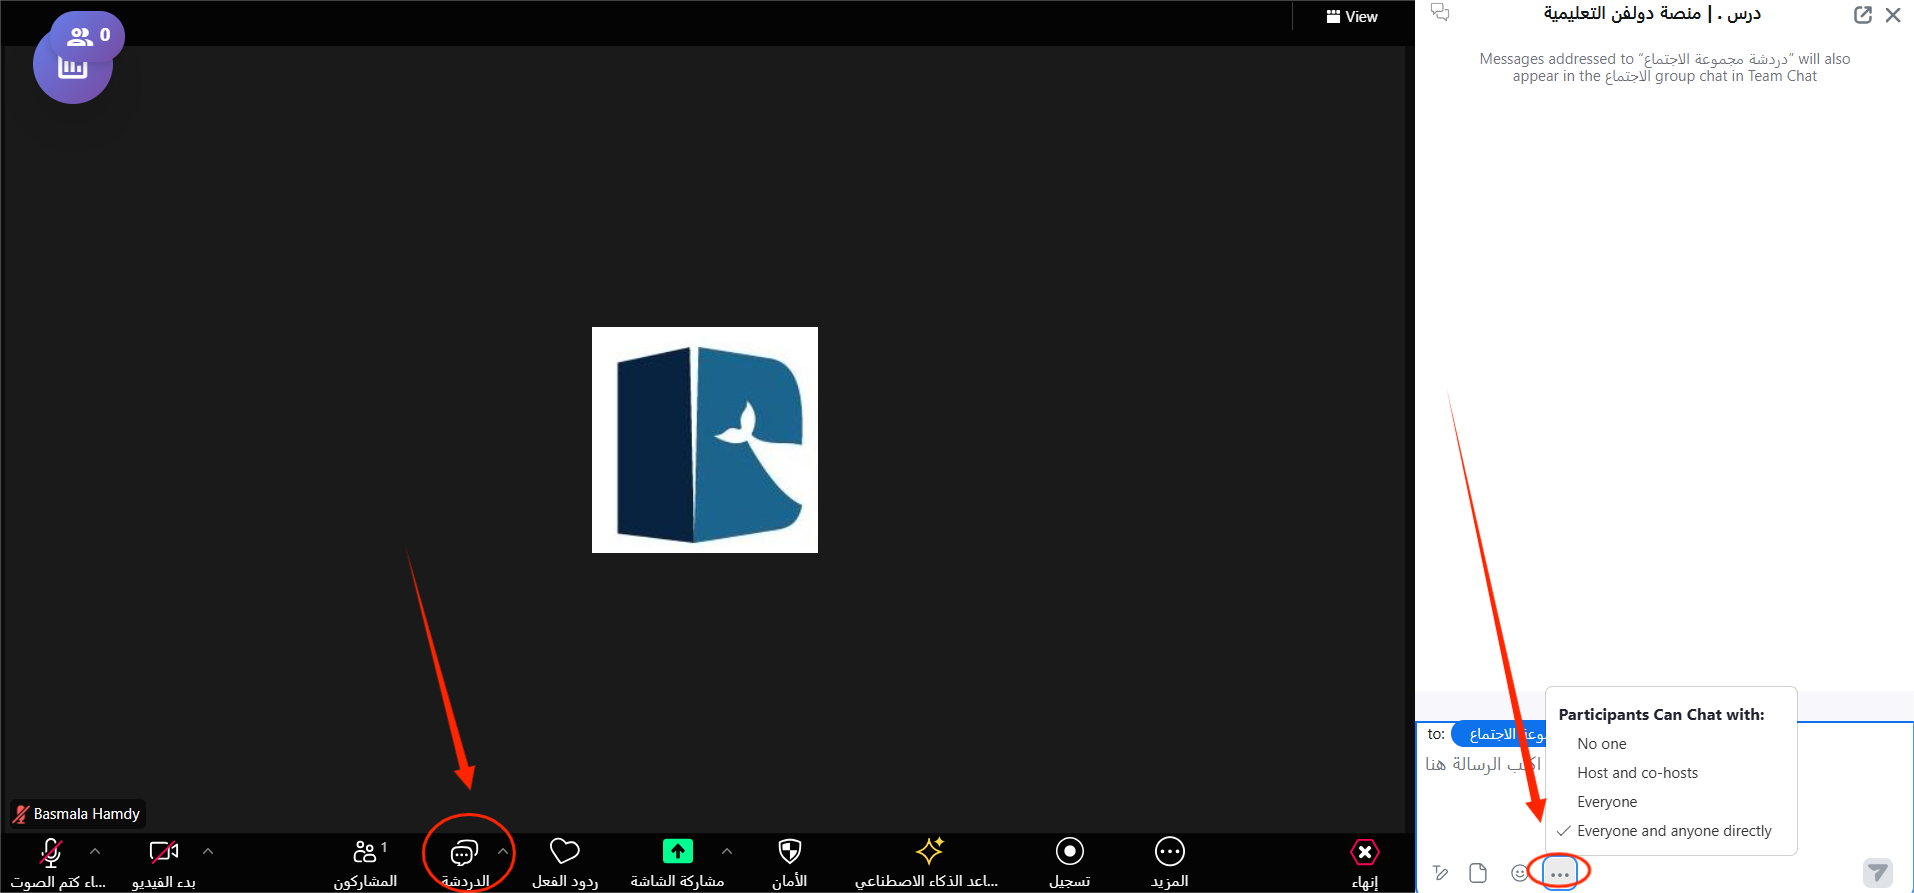Select "No one" chat permission
This screenshot has width=1914, height=893.
click(x=1601, y=744)
